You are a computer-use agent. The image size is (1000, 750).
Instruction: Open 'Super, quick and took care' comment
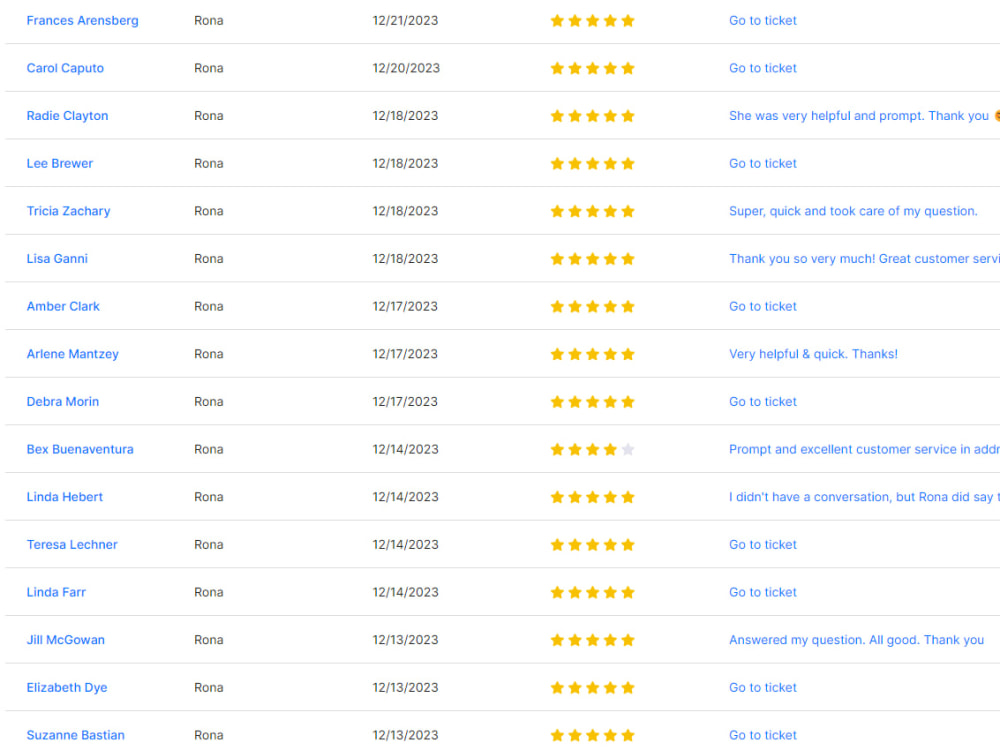point(853,211)
